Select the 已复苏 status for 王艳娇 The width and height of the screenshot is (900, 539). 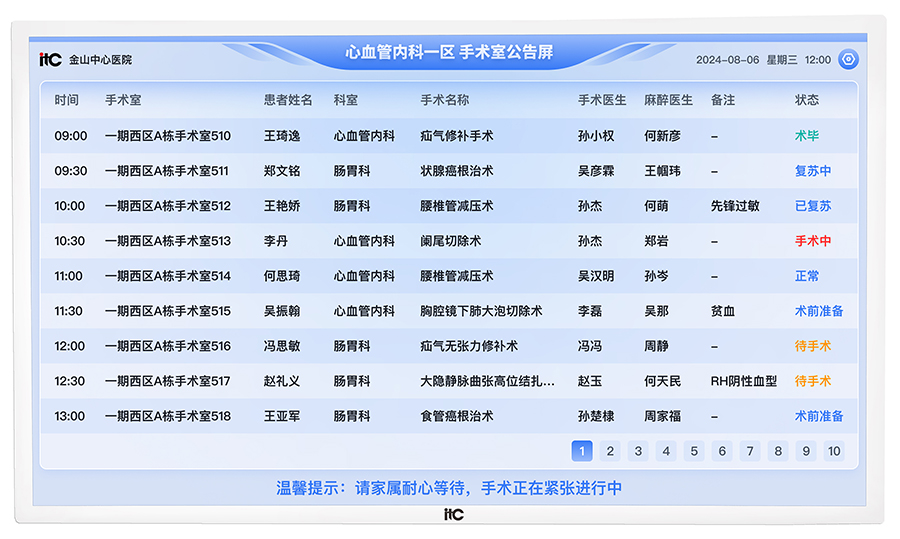(x=813, y=206)
